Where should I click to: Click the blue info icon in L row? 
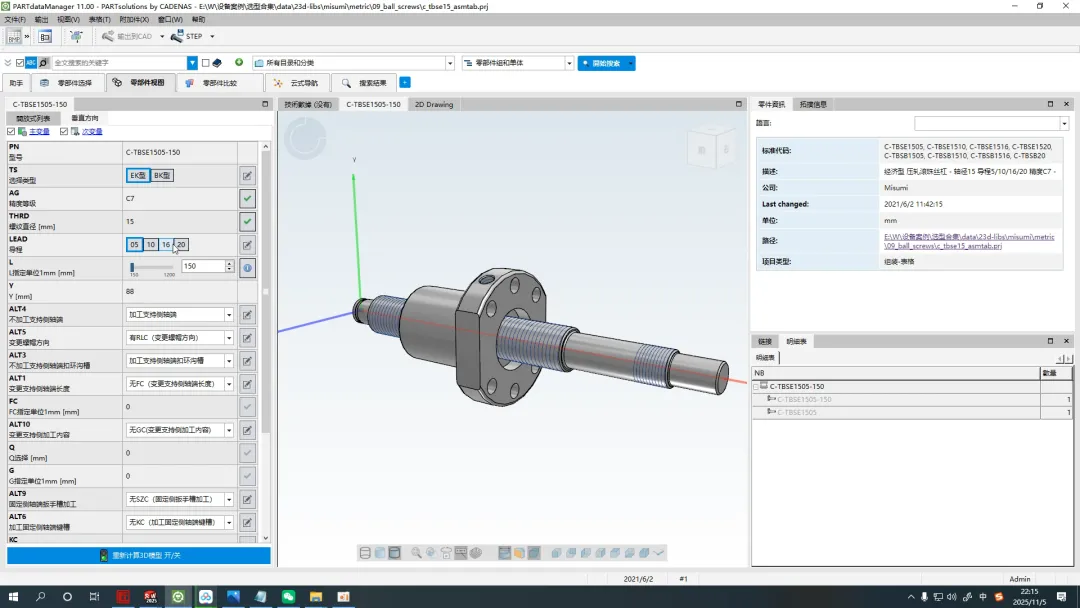point(247,268)
